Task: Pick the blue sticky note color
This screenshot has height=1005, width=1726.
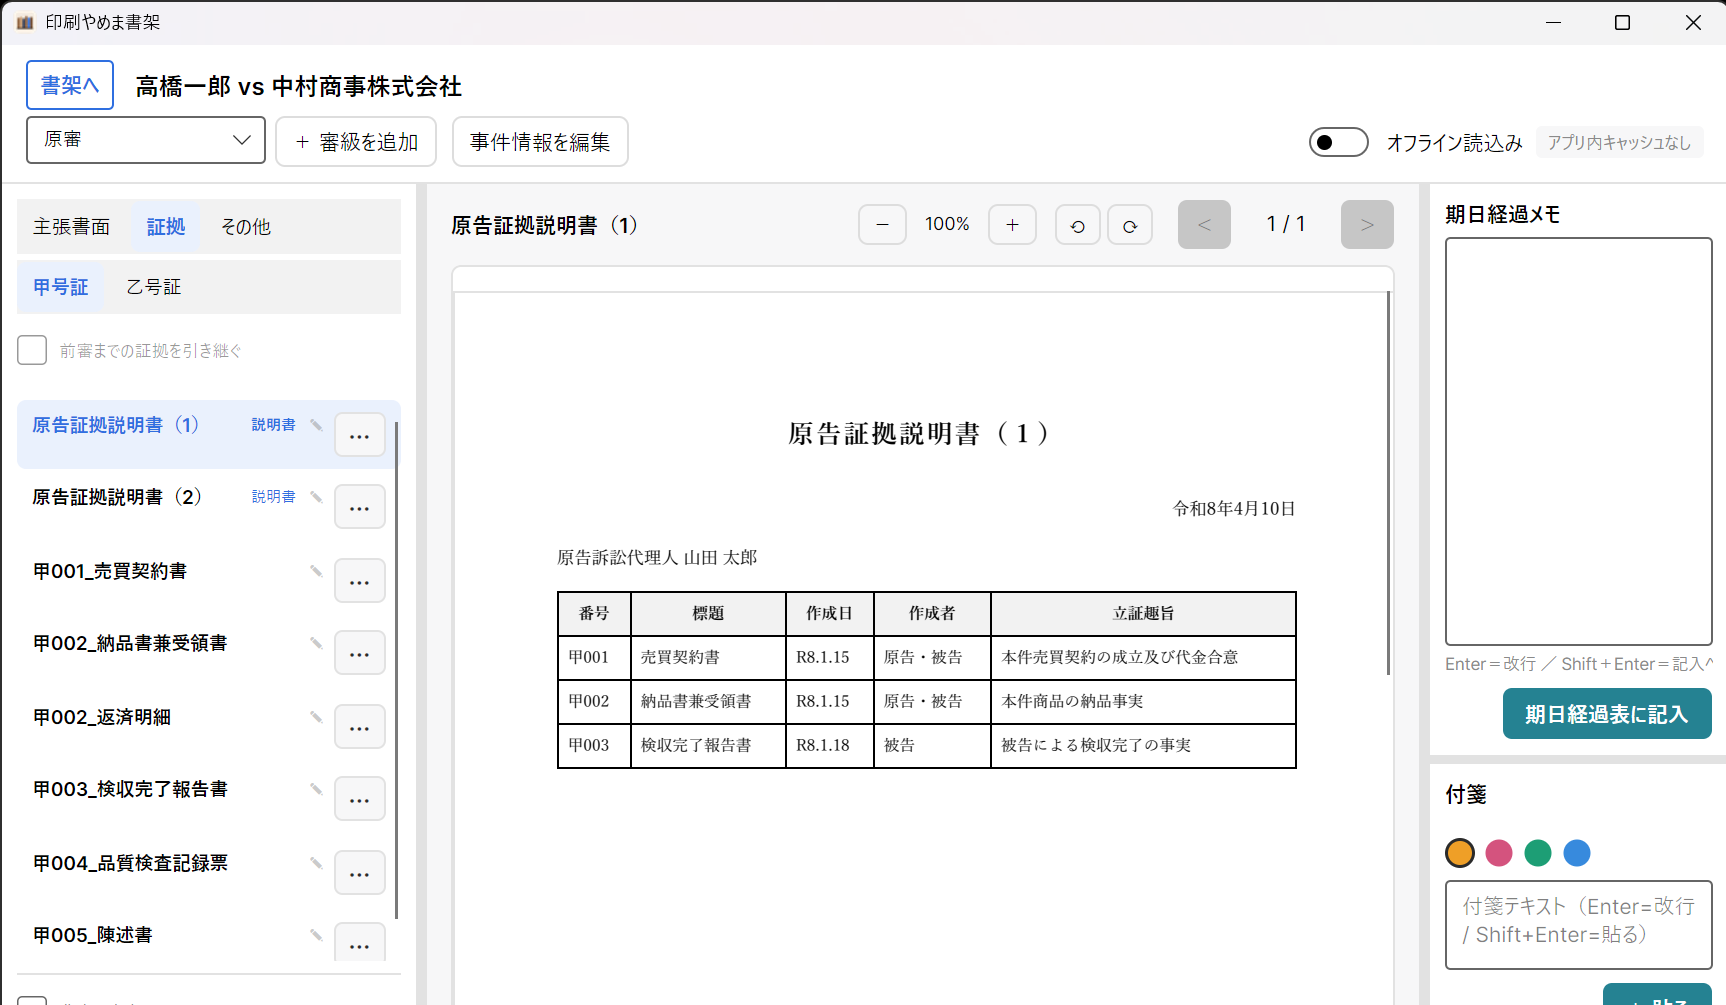Action: 1577,853
